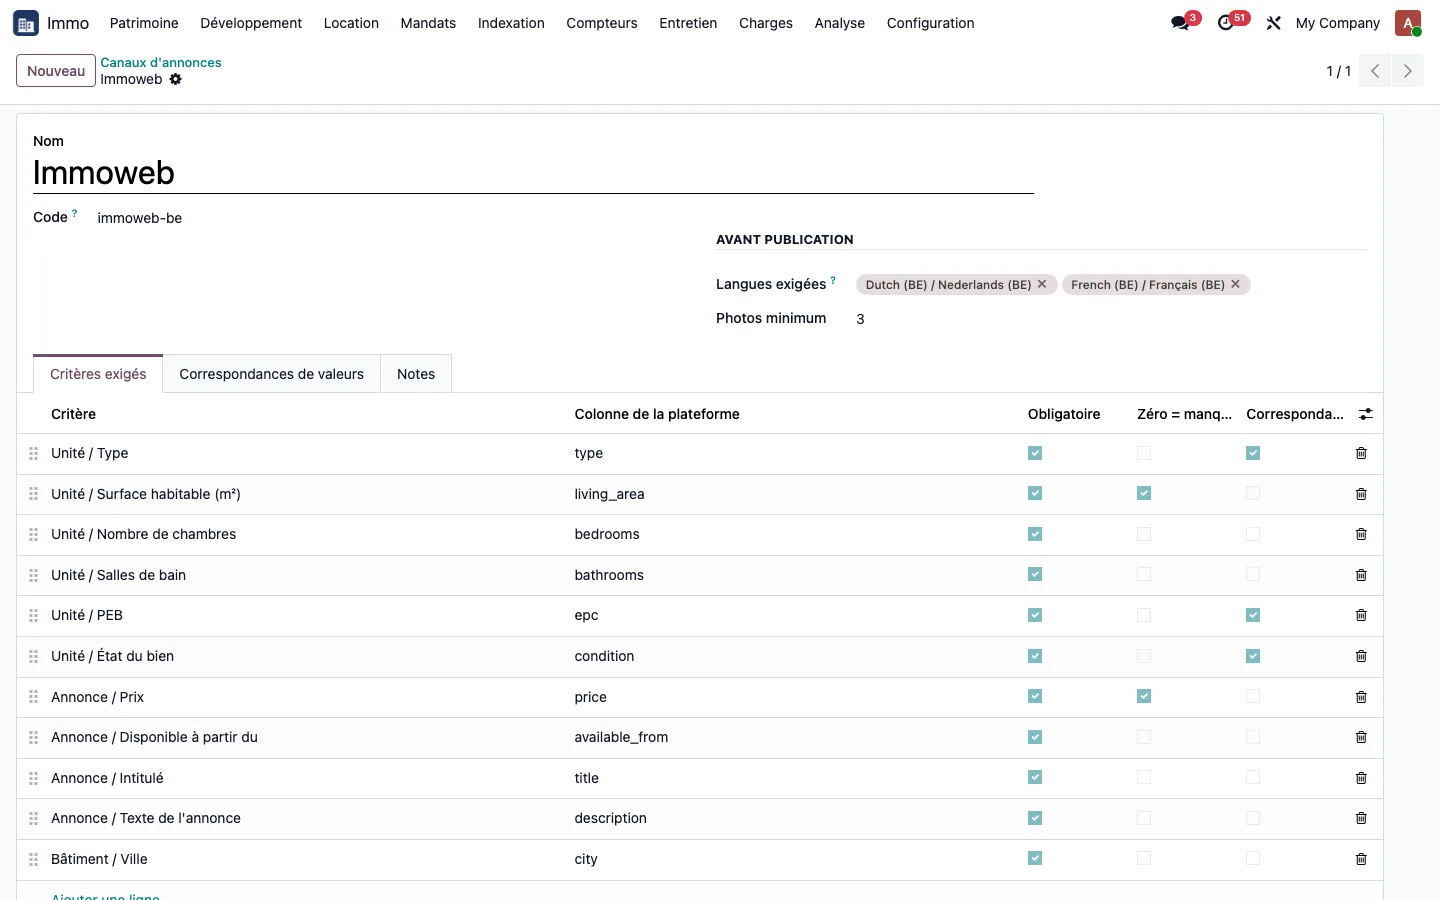Toggle Obligatoire for Unité / Nombre de chambres
This screenshot has height=900, width=1440.
1035,534
